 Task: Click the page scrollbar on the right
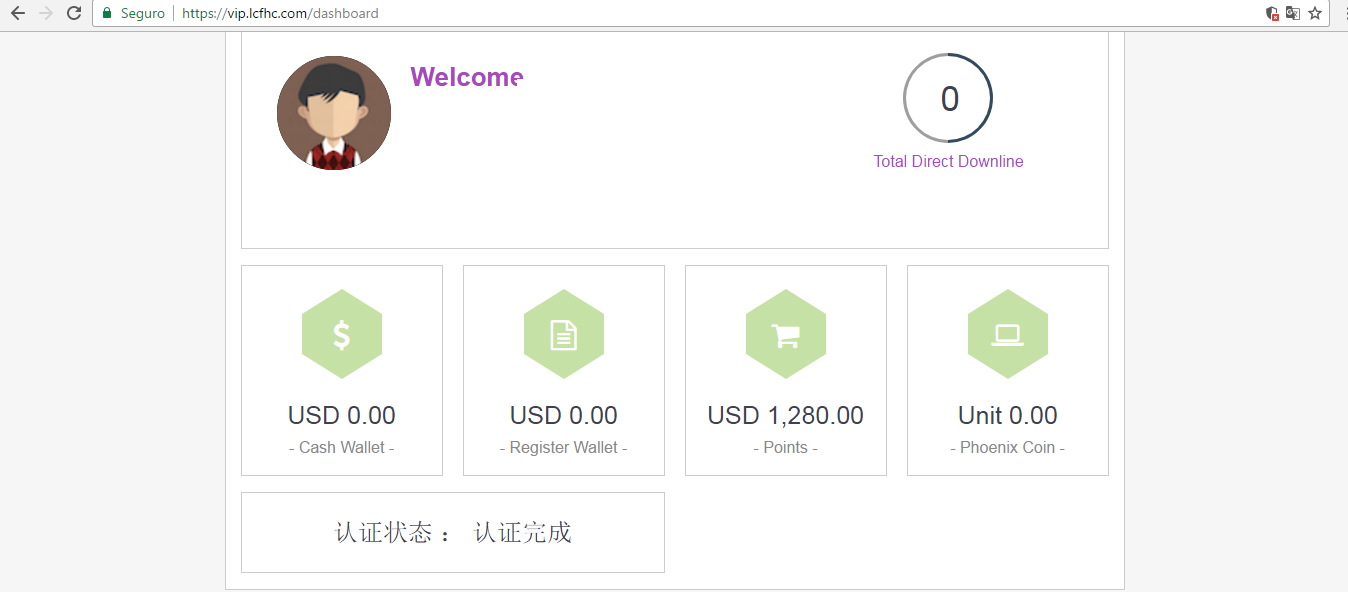pos(1343,300)
